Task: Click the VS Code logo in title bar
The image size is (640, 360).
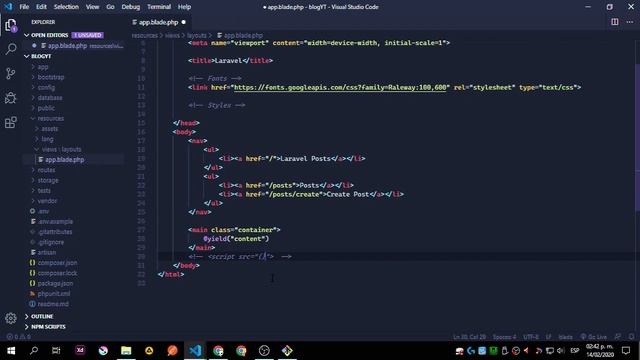Action: [x=8, y=7]
